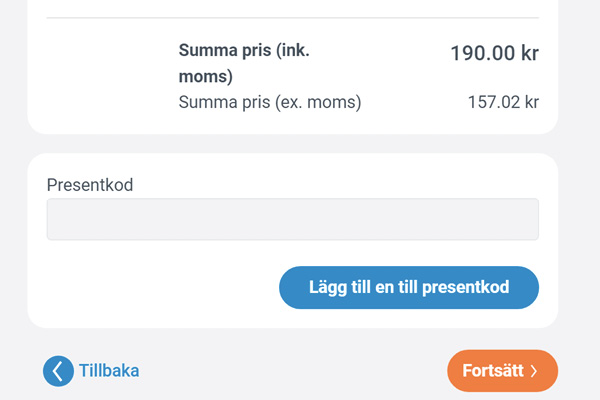Click the 190.00 kr total amount
600x400 pixels.
pyautogui.click(x=494, y=53)
